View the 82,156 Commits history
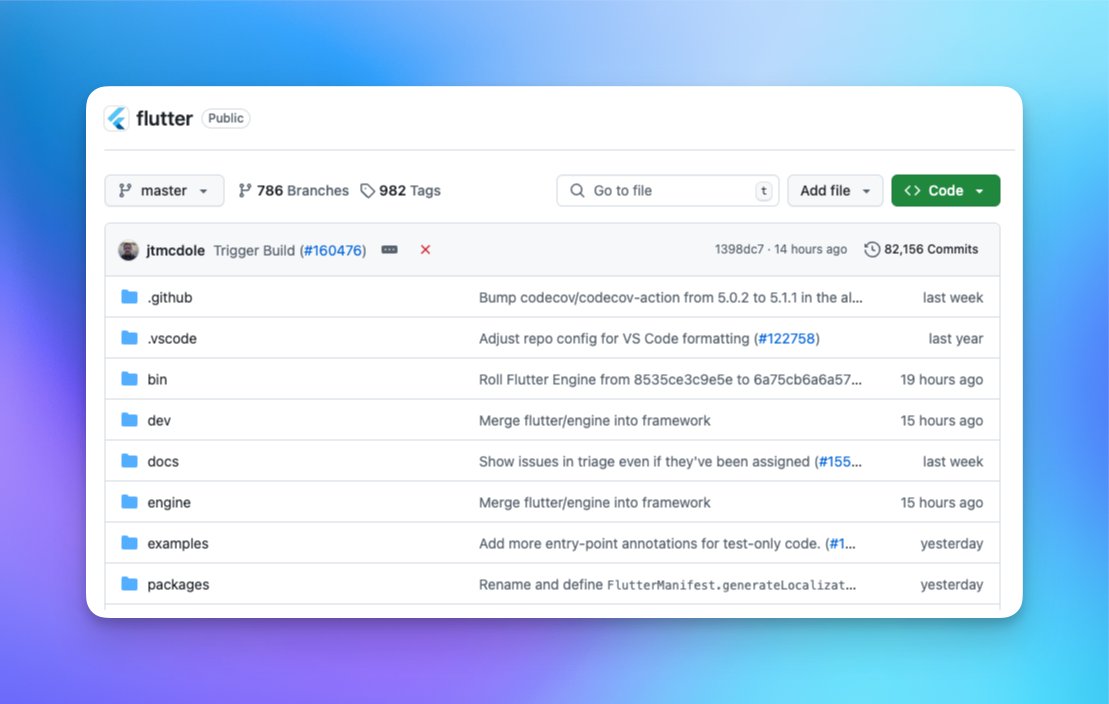The width and height of the screenshot is (1109, 704). point(921,249)
